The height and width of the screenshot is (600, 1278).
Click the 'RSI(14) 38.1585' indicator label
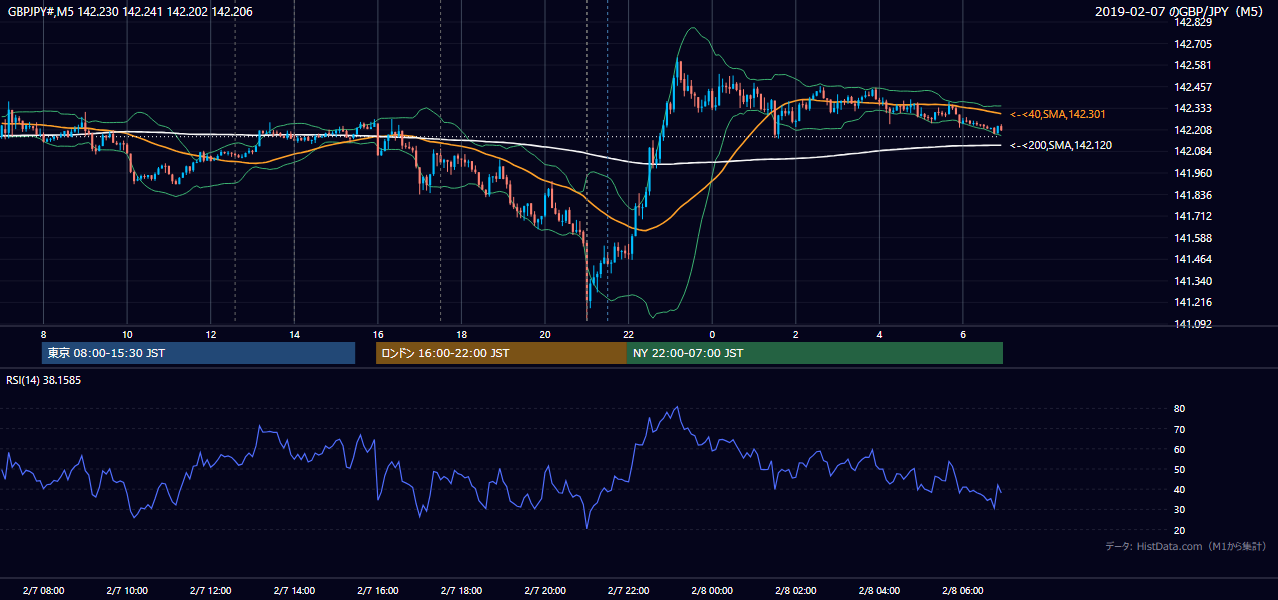click(44, 380)
